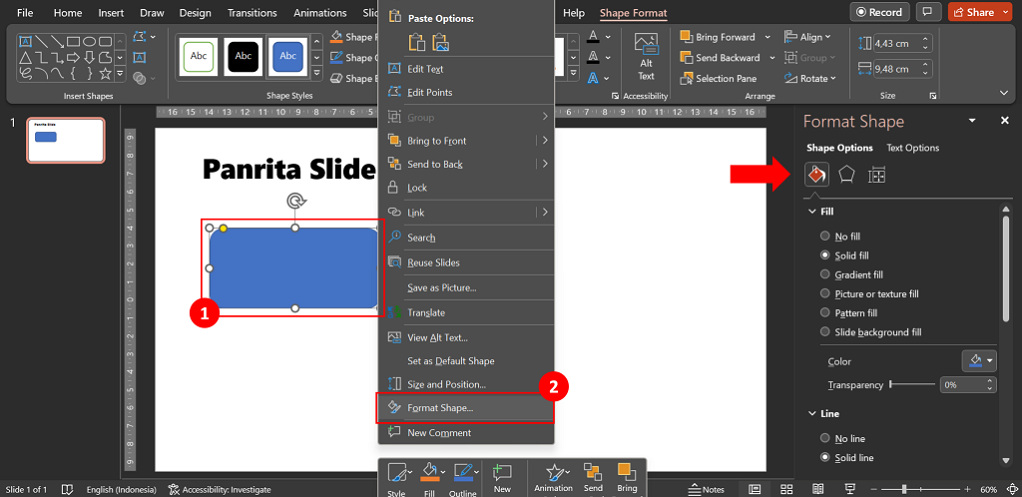The image size is (1022, 497).
Task: Open the Fill & Line tab icon
Action: coord(817,175)
